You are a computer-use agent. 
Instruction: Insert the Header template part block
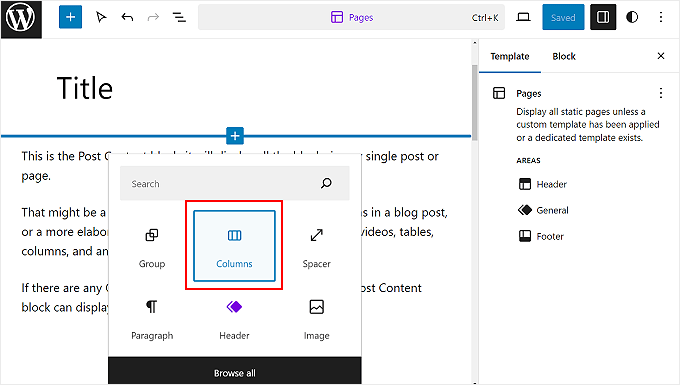coord(234,319)
